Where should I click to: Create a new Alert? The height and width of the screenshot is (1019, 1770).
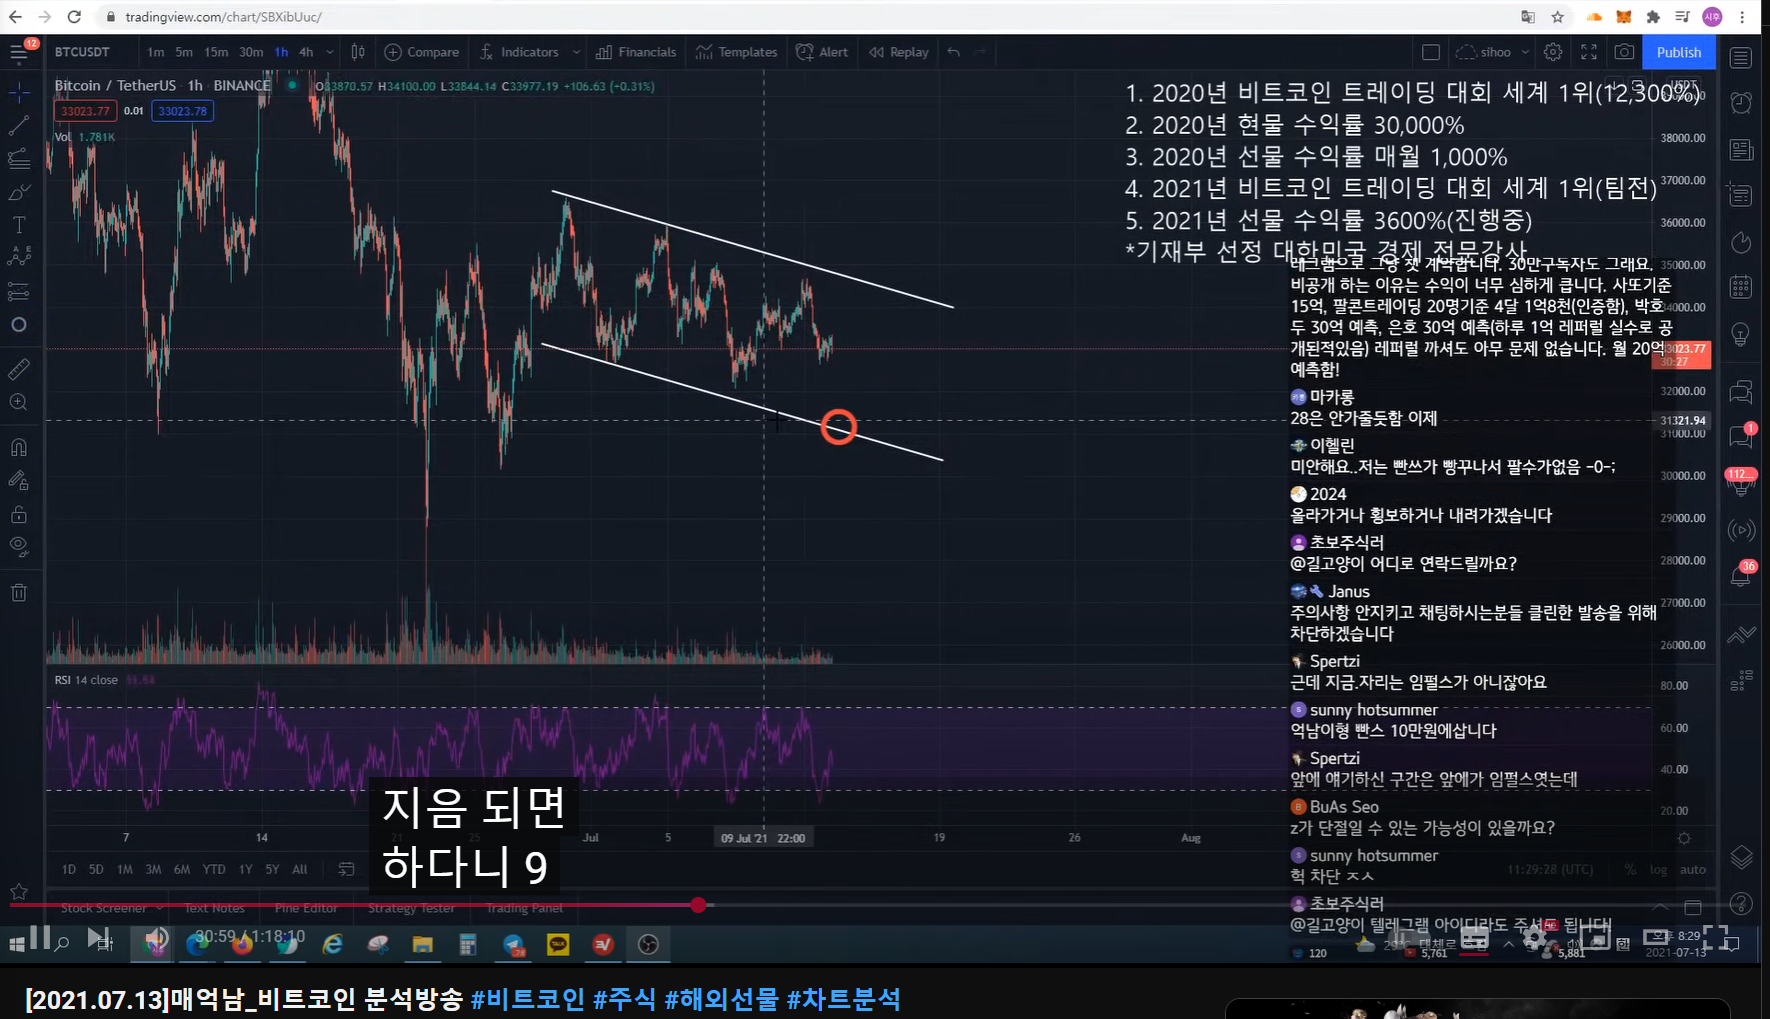(x=822, y=52)
